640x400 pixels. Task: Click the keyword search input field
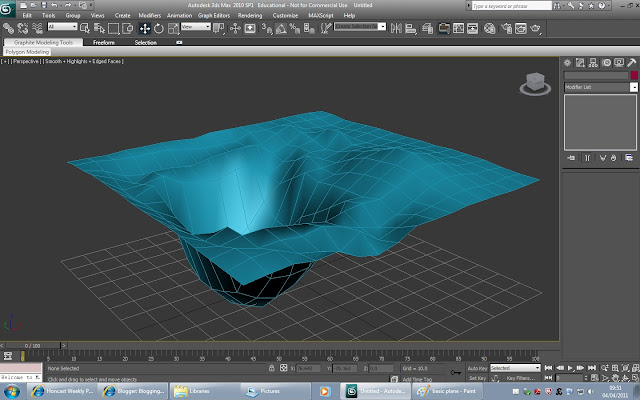511,6
